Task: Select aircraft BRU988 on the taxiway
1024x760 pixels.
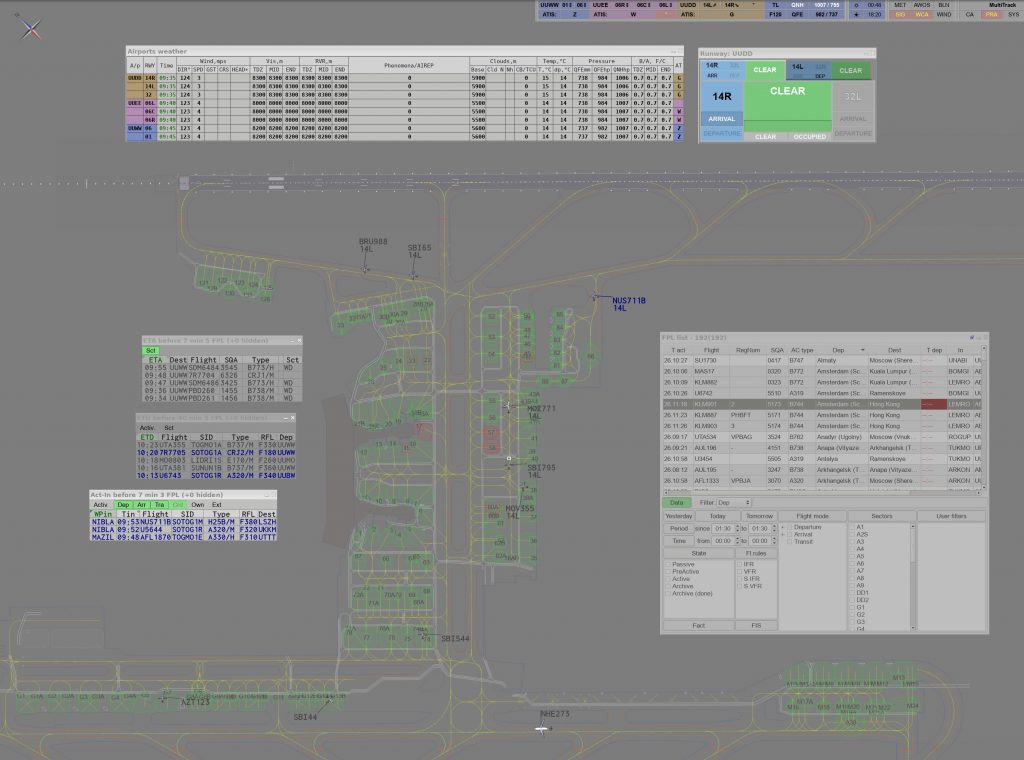Action: [x=367, y=268]
